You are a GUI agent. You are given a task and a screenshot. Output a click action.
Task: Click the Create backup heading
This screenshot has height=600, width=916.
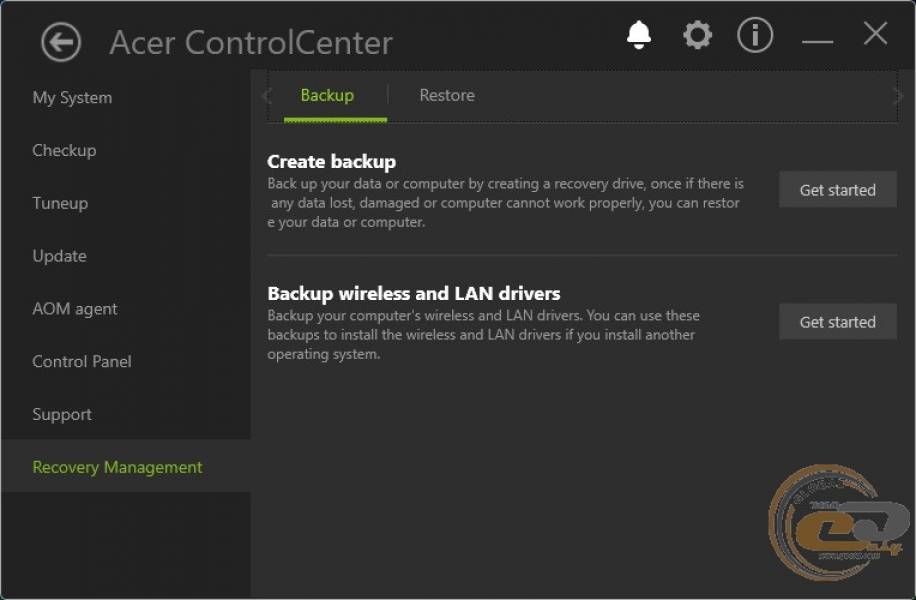331,162
